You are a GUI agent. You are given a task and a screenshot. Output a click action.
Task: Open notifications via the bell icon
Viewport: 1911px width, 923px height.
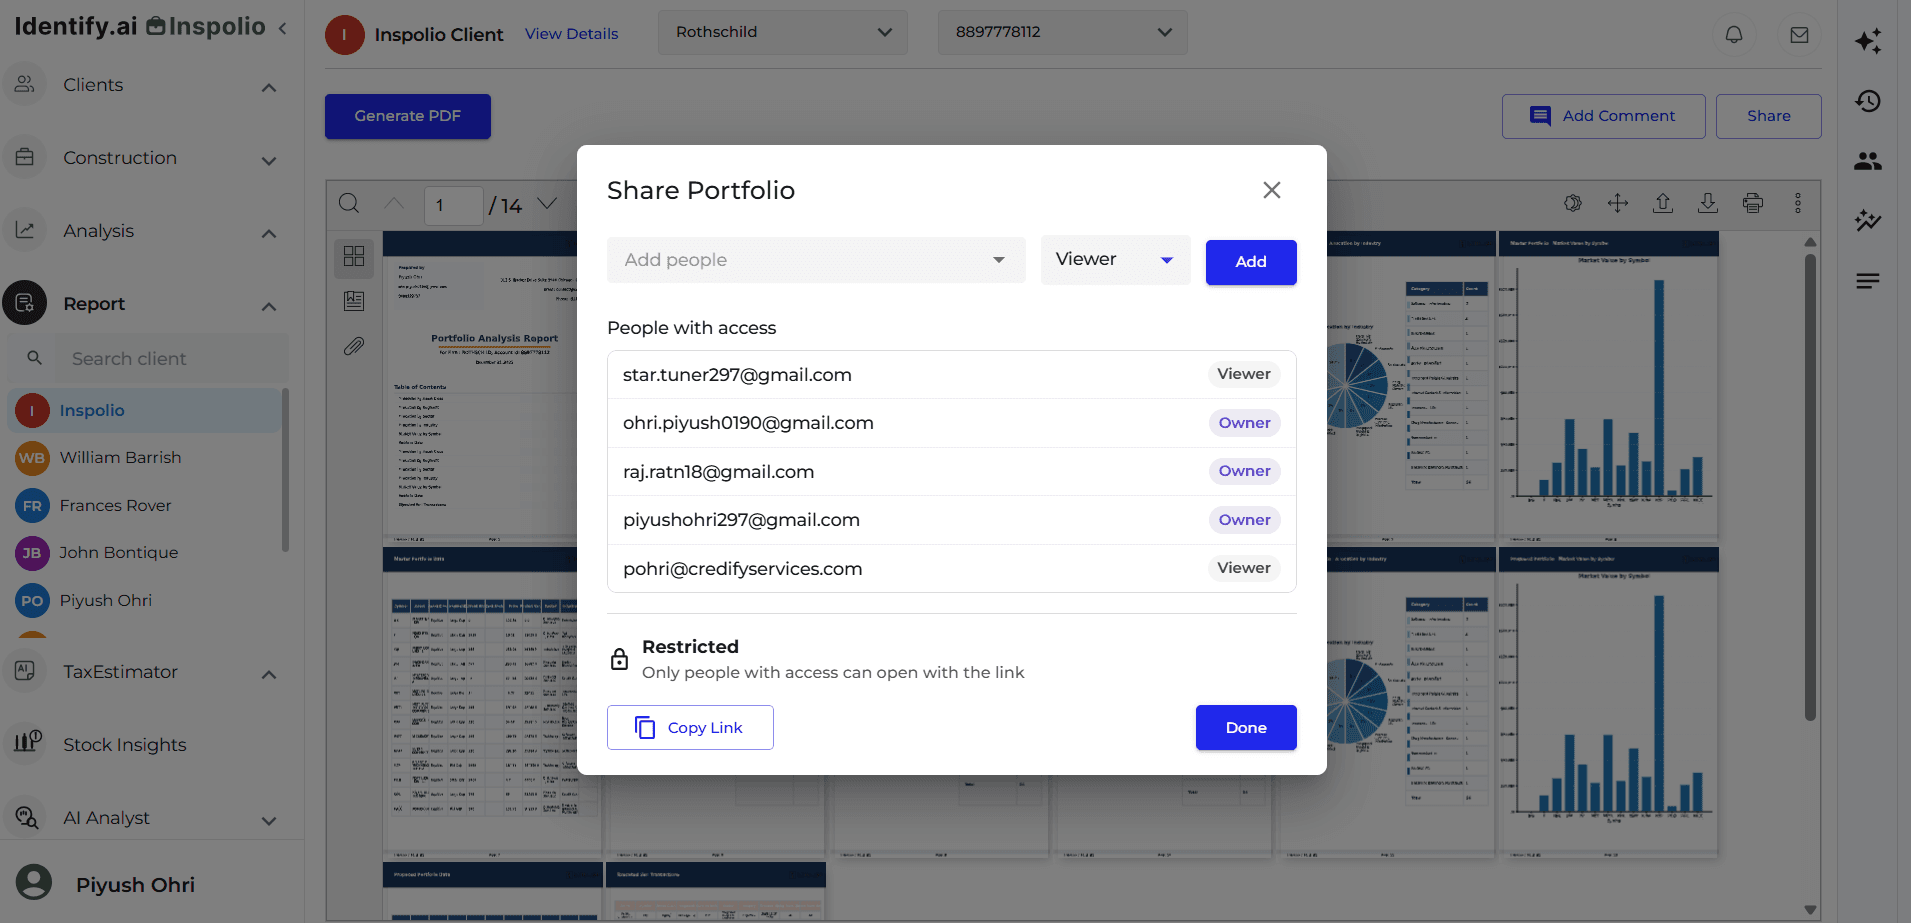pos(1734,35)
